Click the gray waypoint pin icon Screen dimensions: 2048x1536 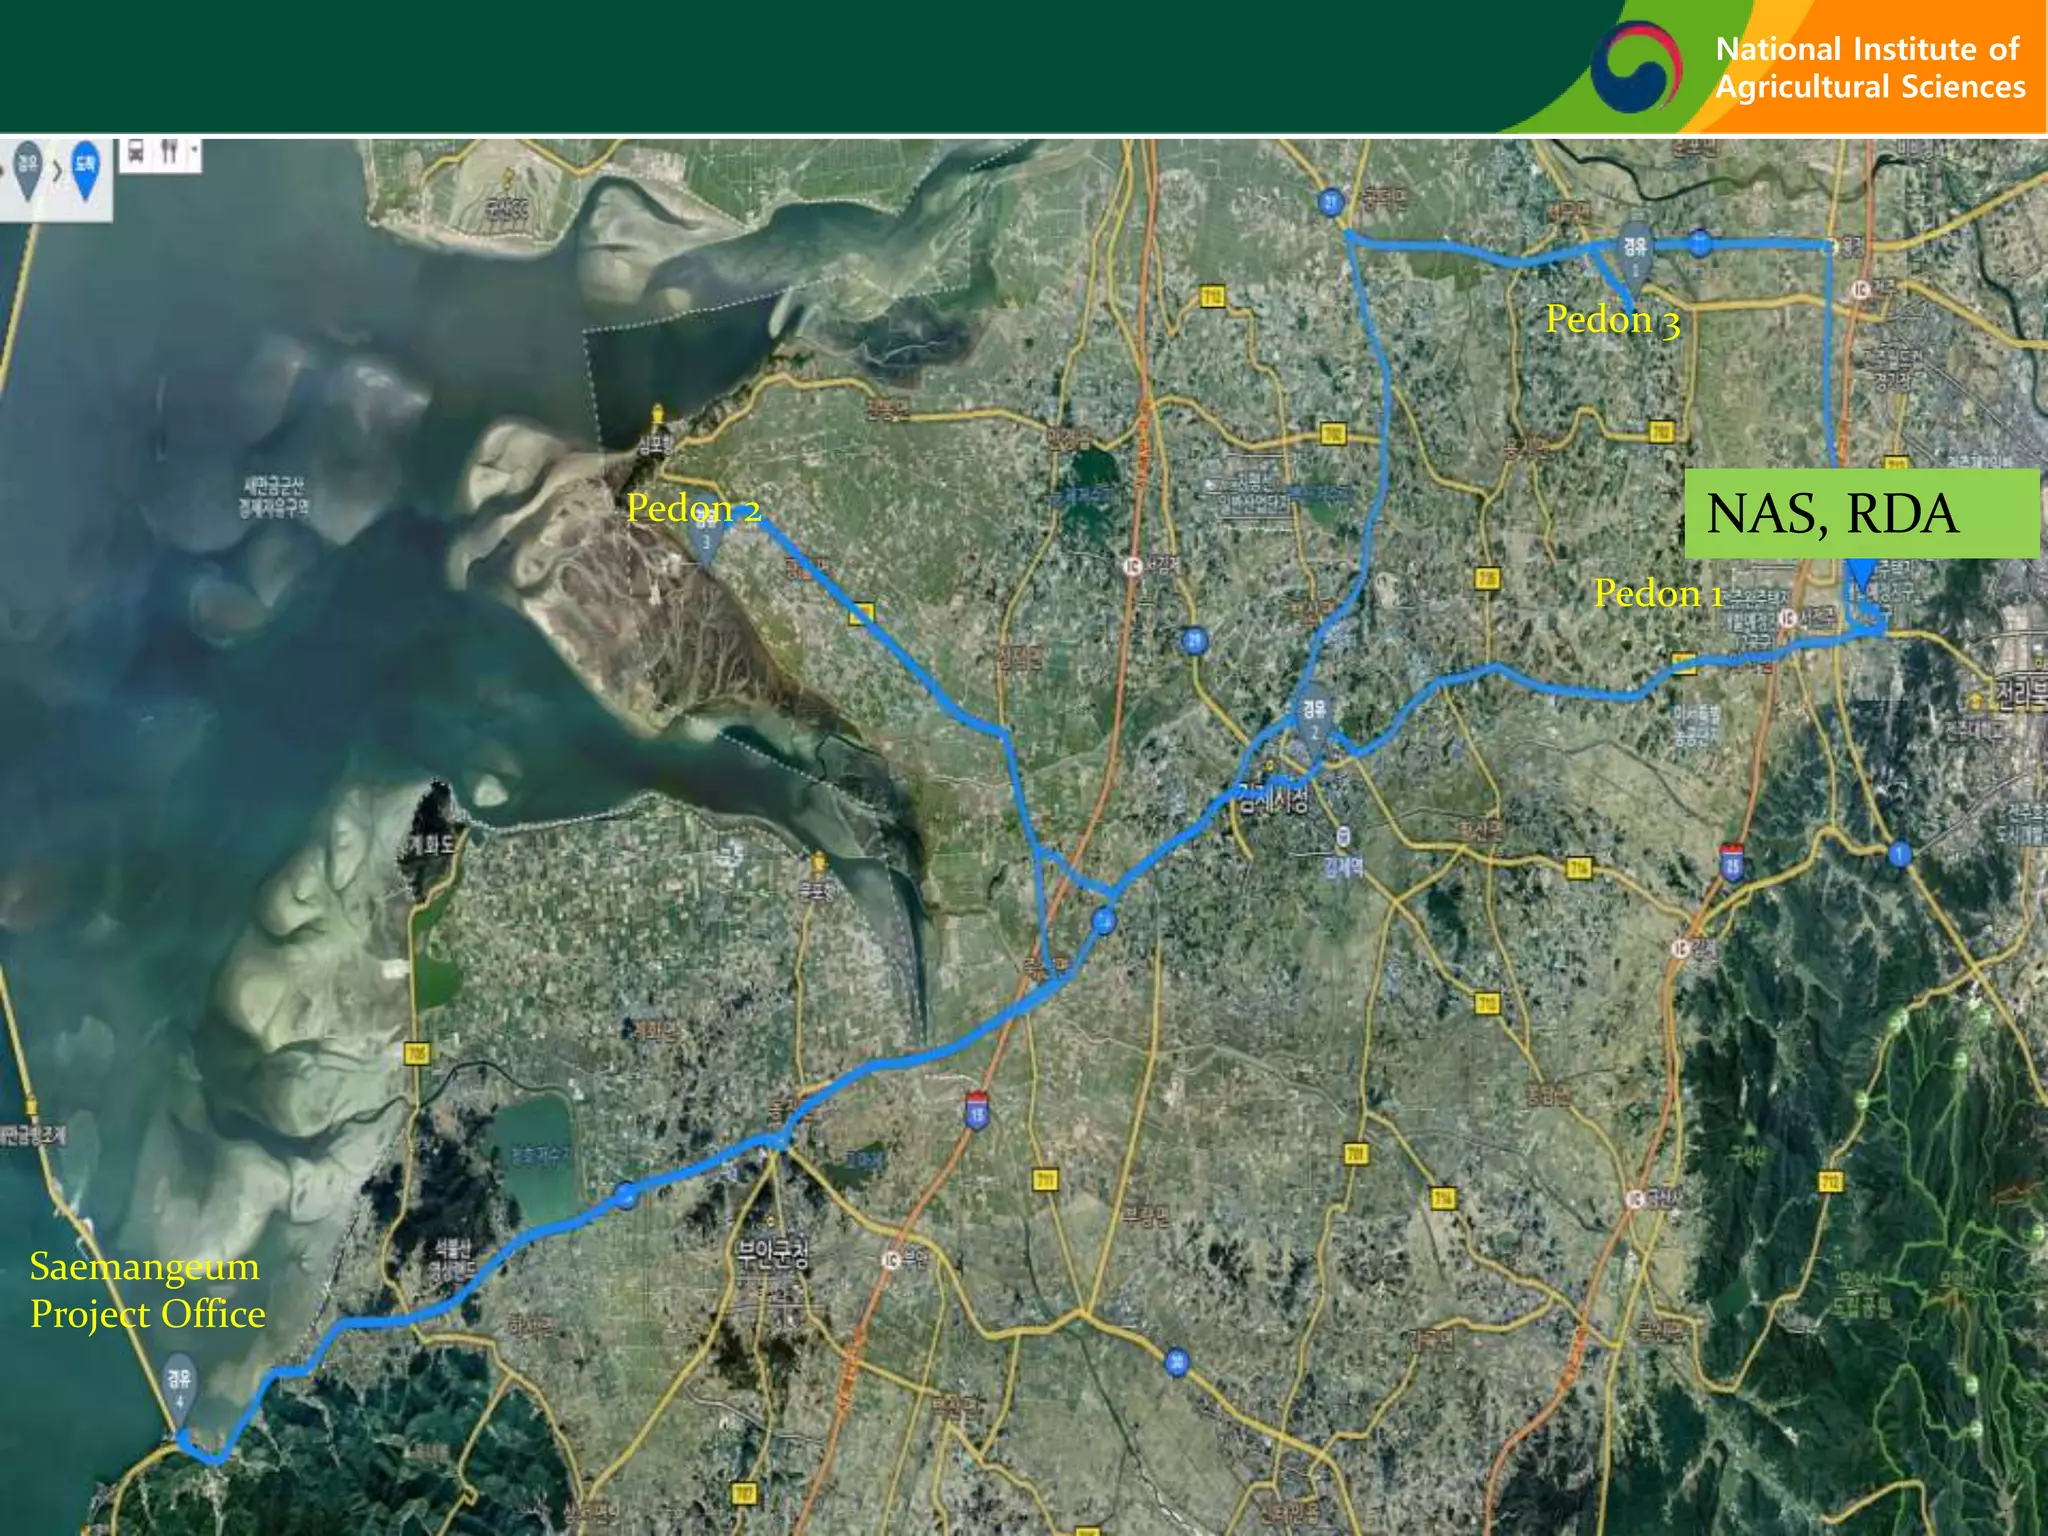(26, 168)
